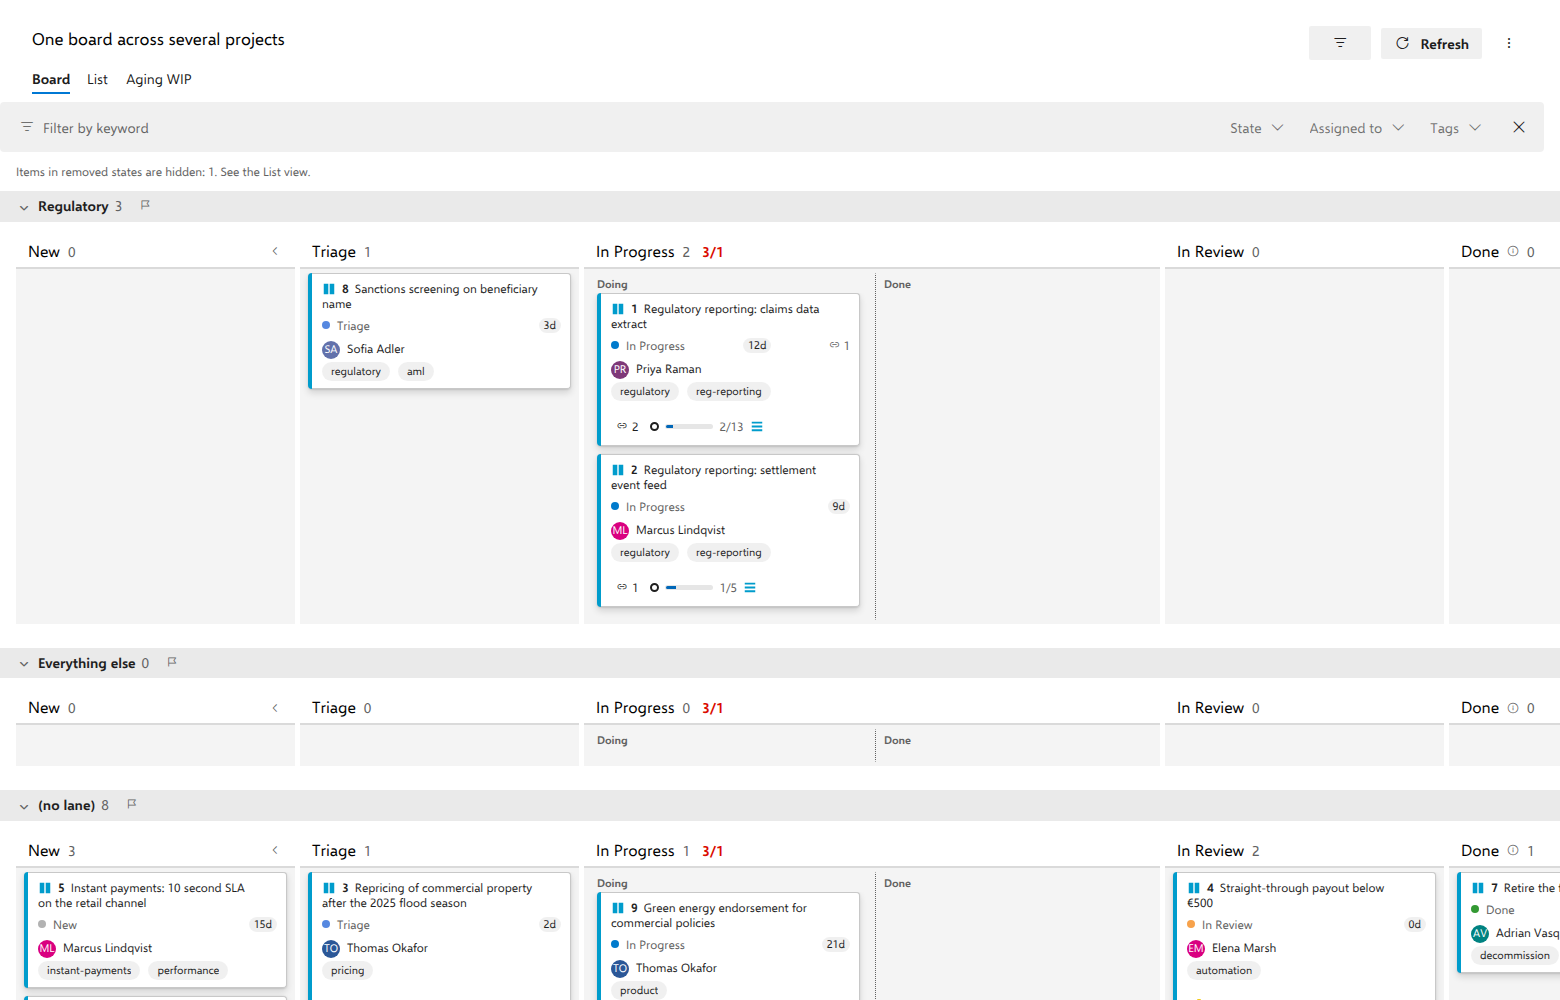Click the Refresh button
The image size is (1560, 1000).
(1431, 43)
